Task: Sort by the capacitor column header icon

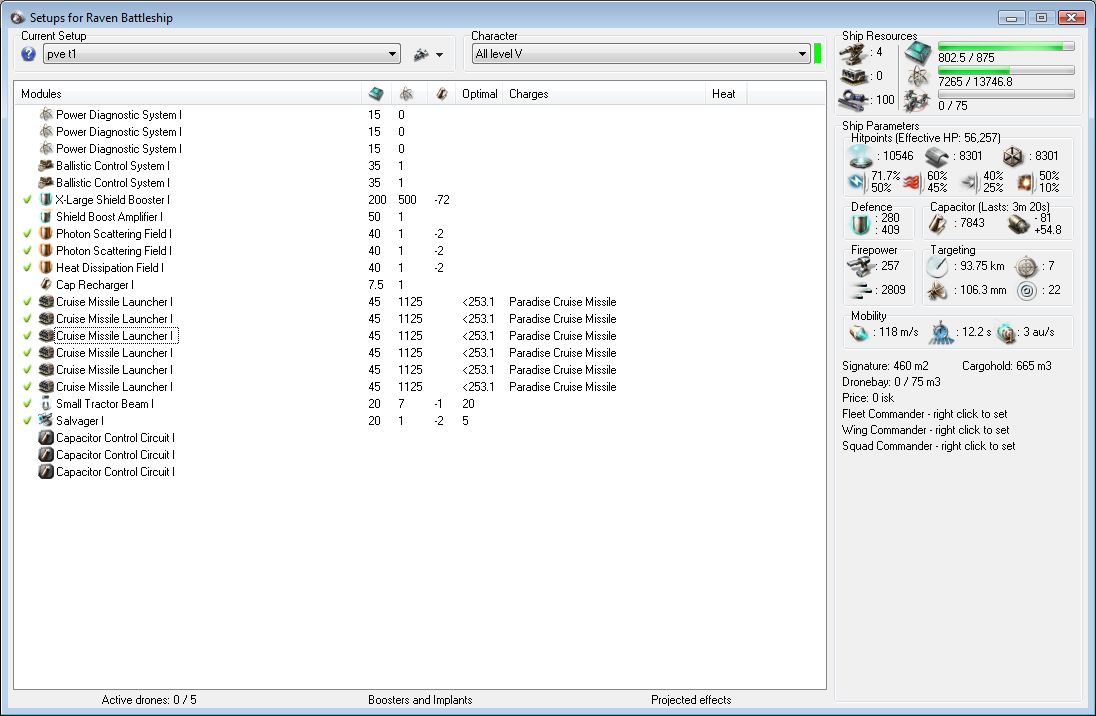Action: tap(441, 94)
